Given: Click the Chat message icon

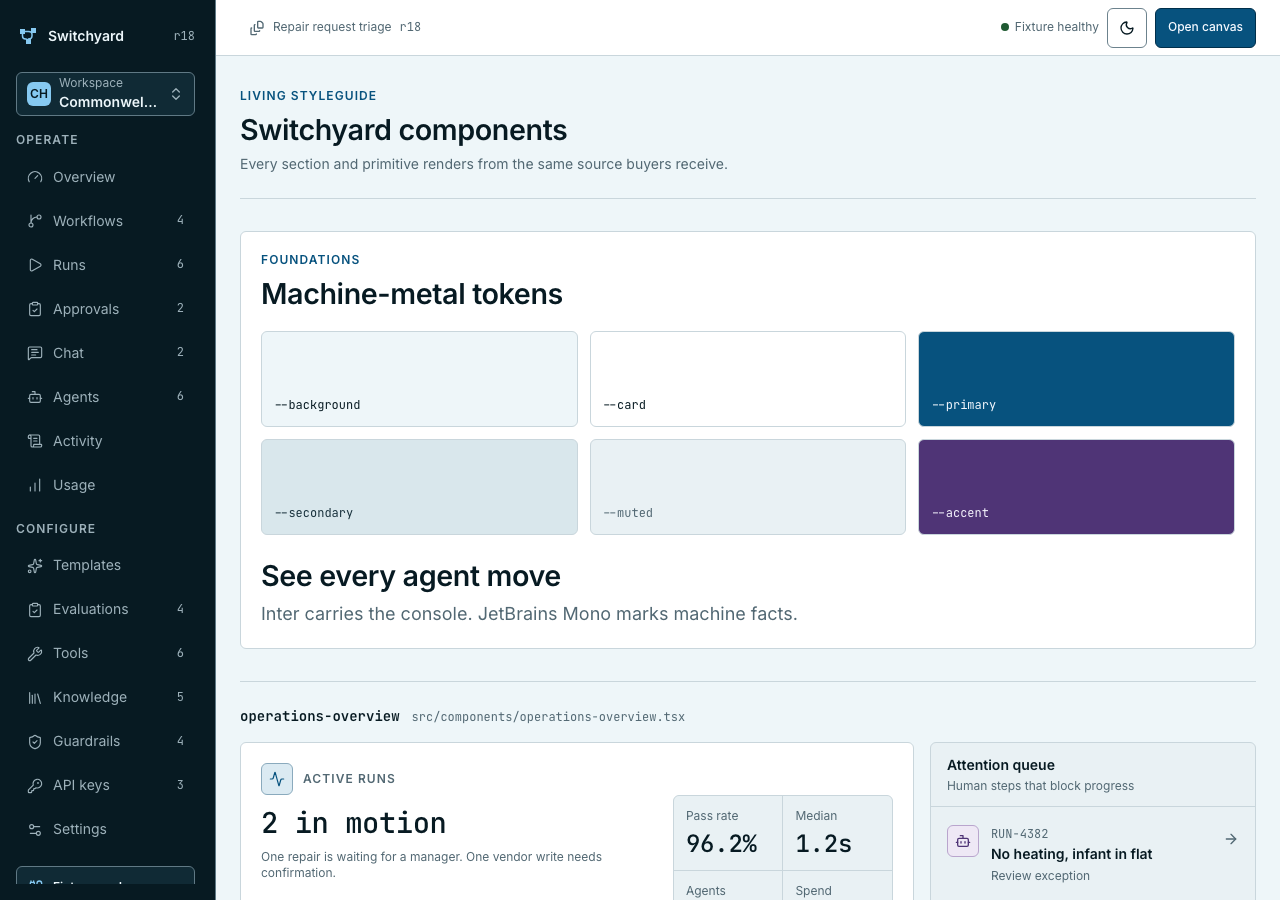Looking at the screenshot, I should (x=35, y=353).
